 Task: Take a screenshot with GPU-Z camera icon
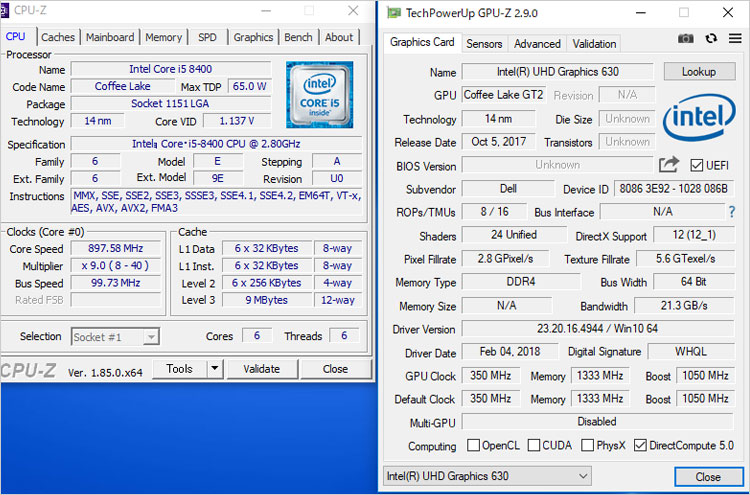tap(685, 38)
